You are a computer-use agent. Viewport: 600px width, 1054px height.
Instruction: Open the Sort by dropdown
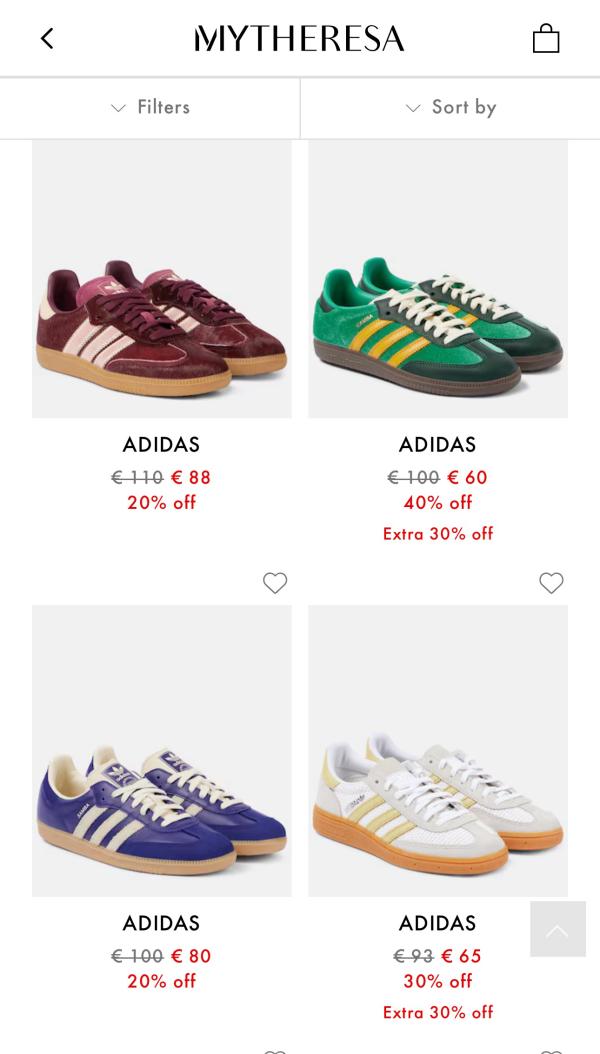click(x=450, y=107)
